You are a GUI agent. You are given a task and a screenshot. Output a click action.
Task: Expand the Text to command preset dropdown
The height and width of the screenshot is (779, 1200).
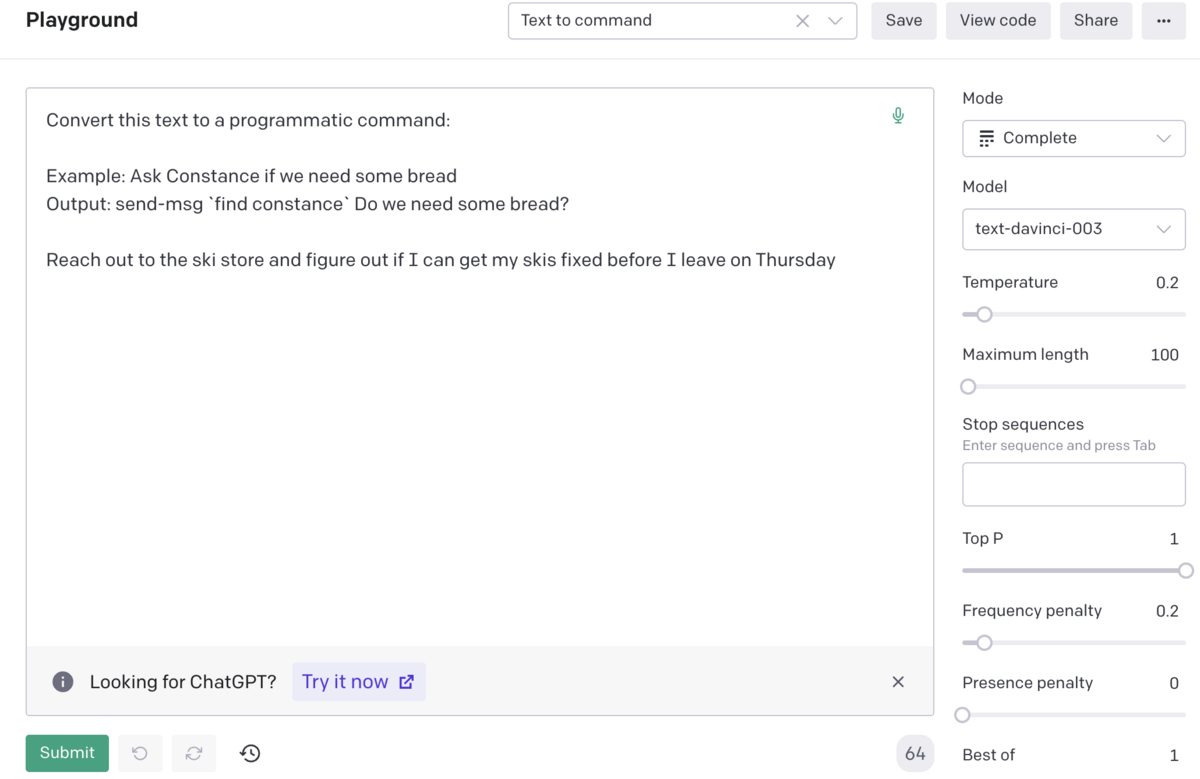835,21
